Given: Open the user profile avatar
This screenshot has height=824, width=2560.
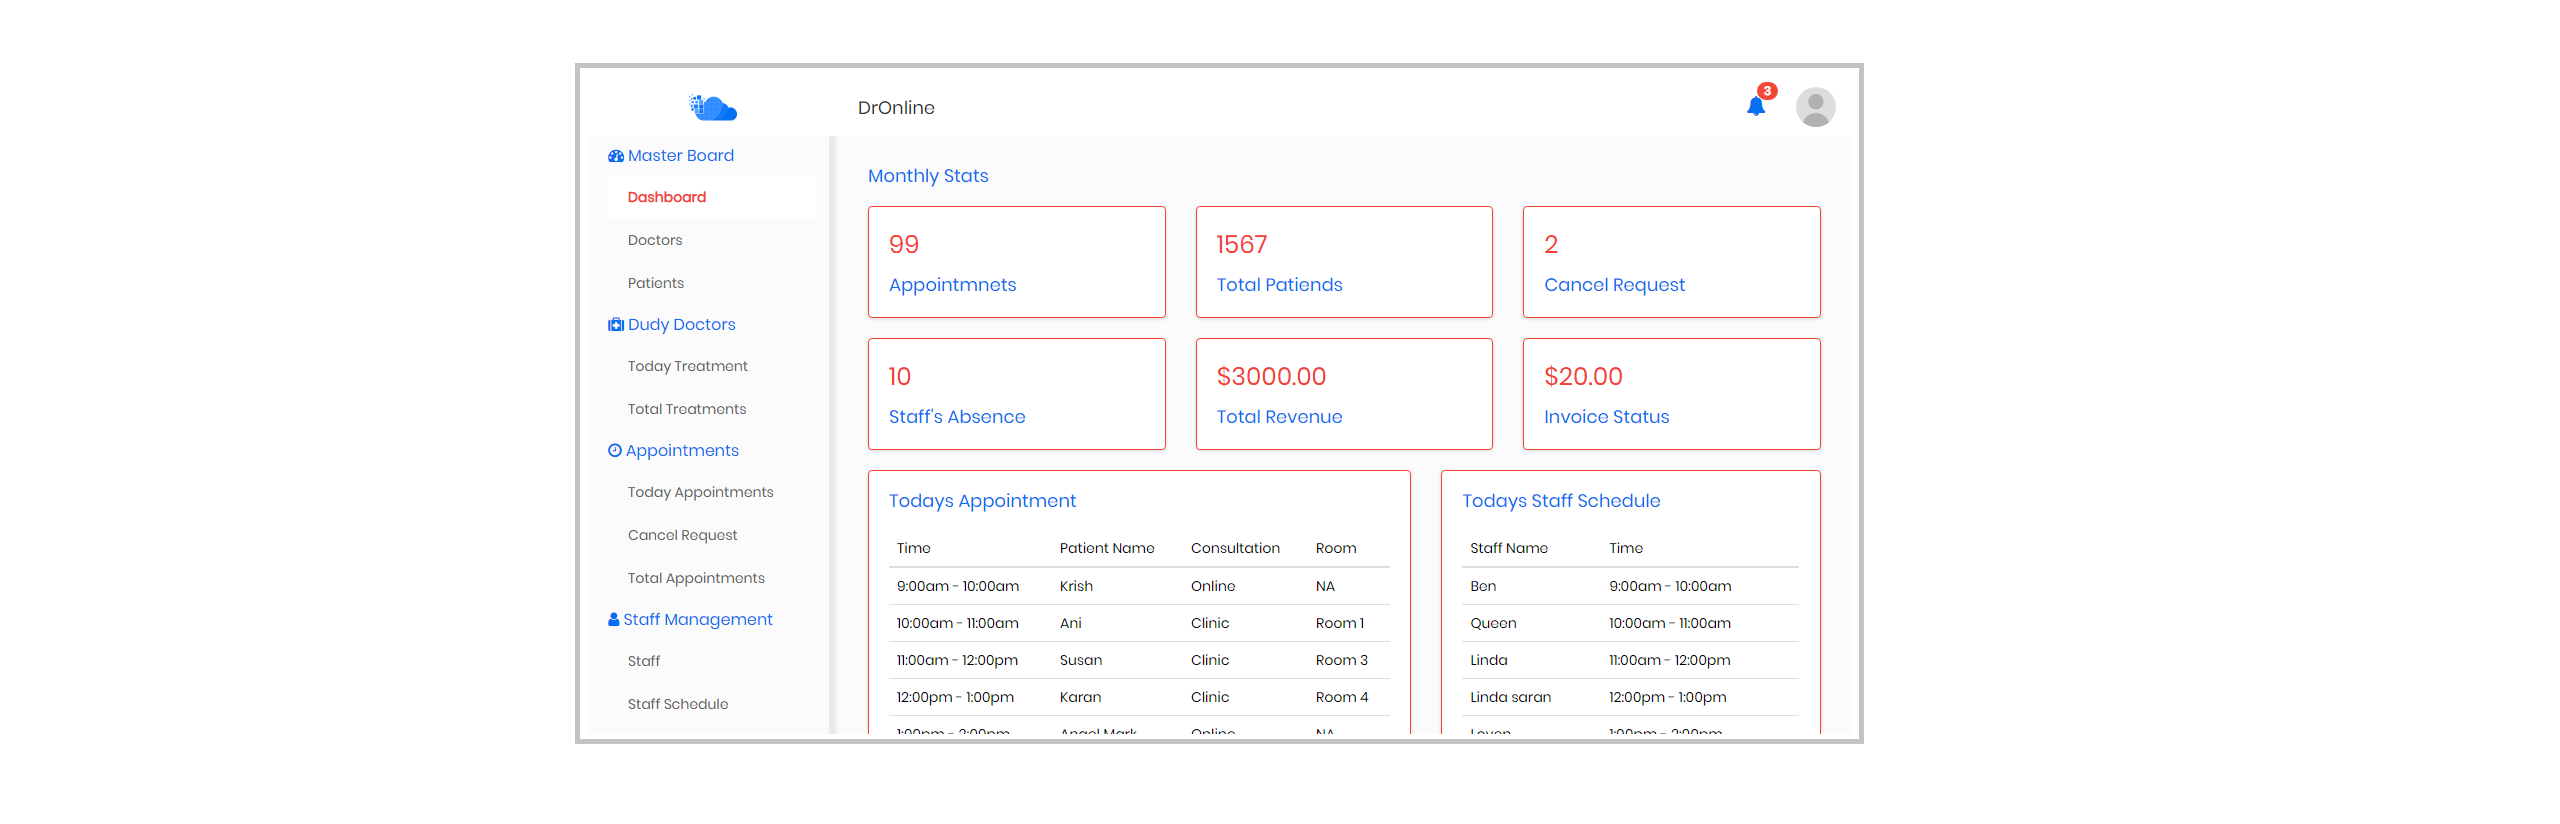Looking at the screenshot, I should (x=1815, y=107).
